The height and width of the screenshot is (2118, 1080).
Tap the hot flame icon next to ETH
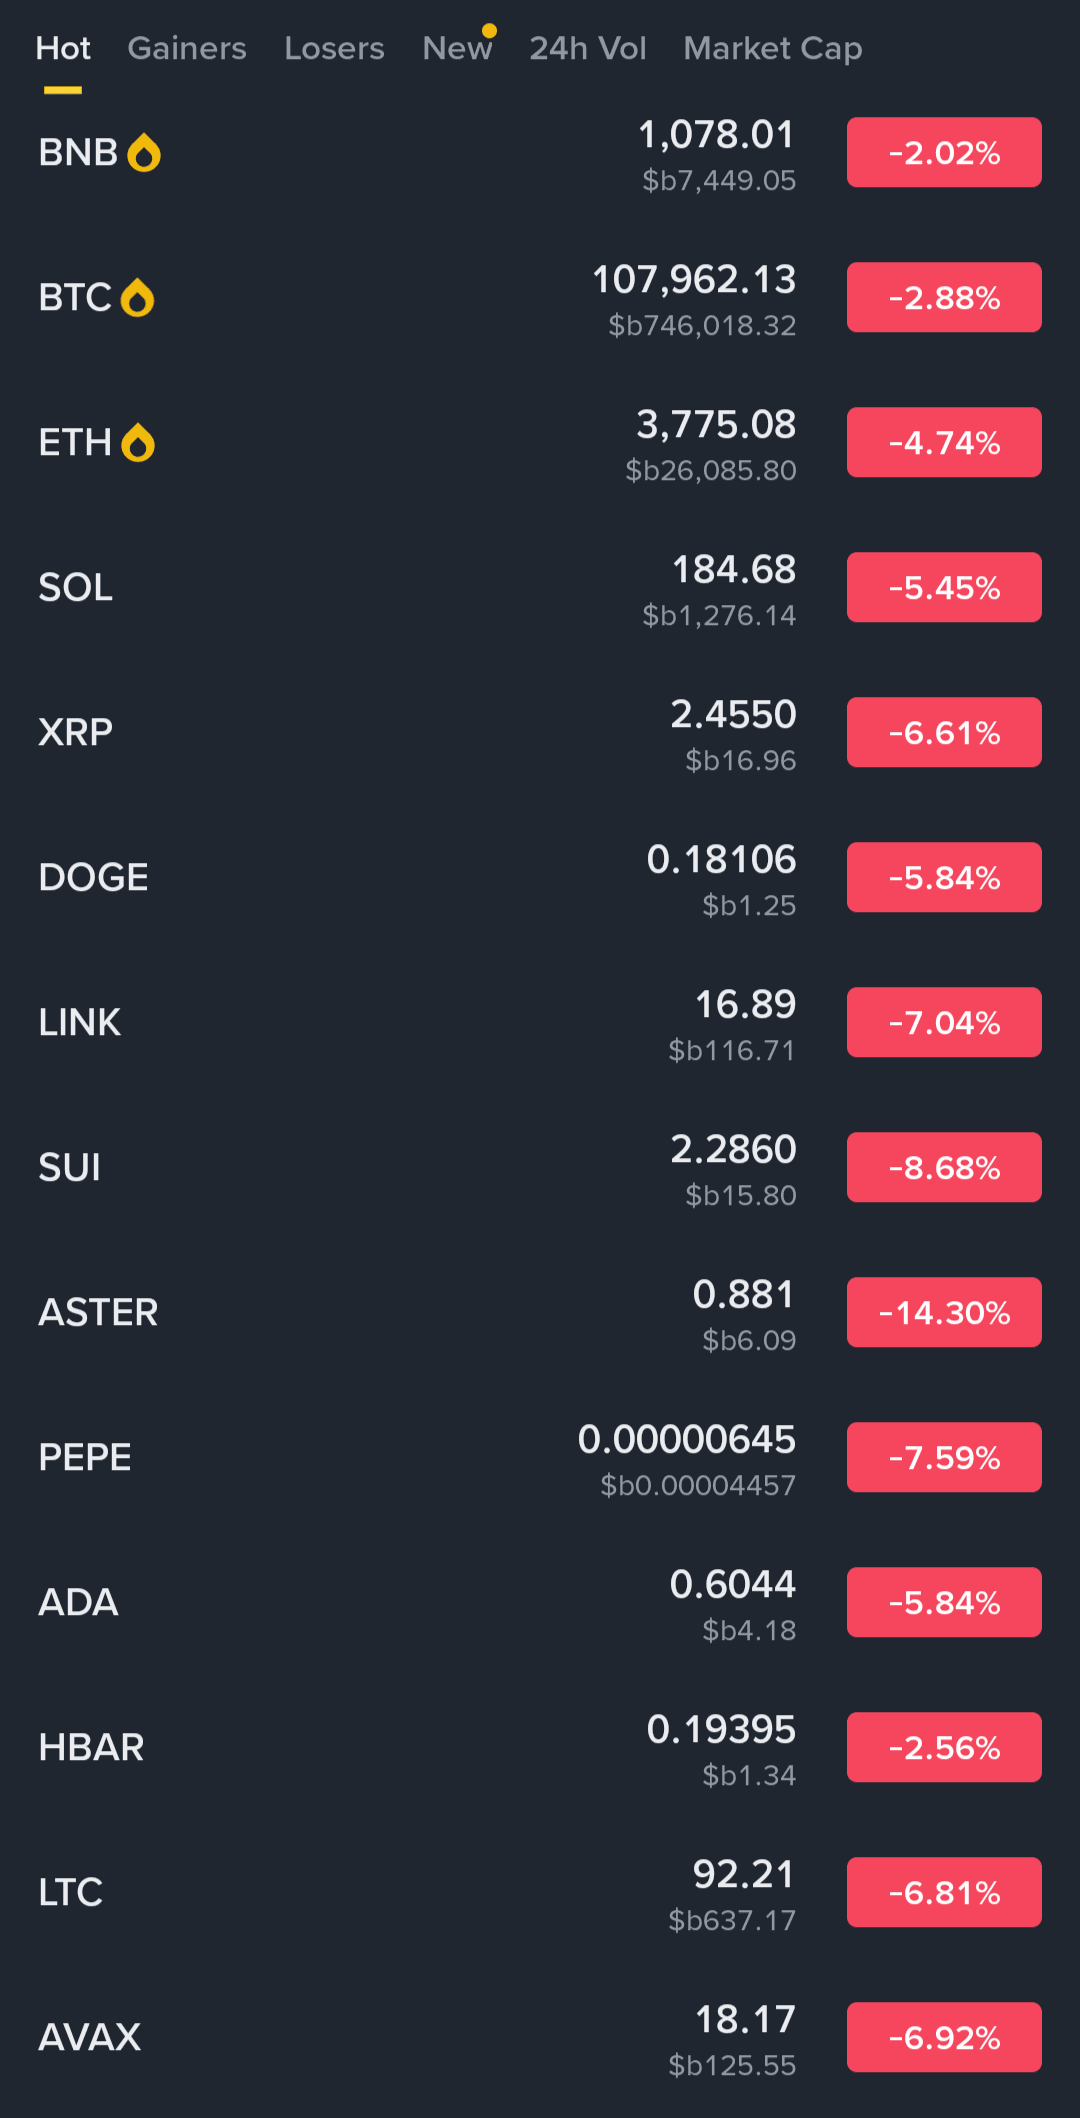click(x=138, y=443)
